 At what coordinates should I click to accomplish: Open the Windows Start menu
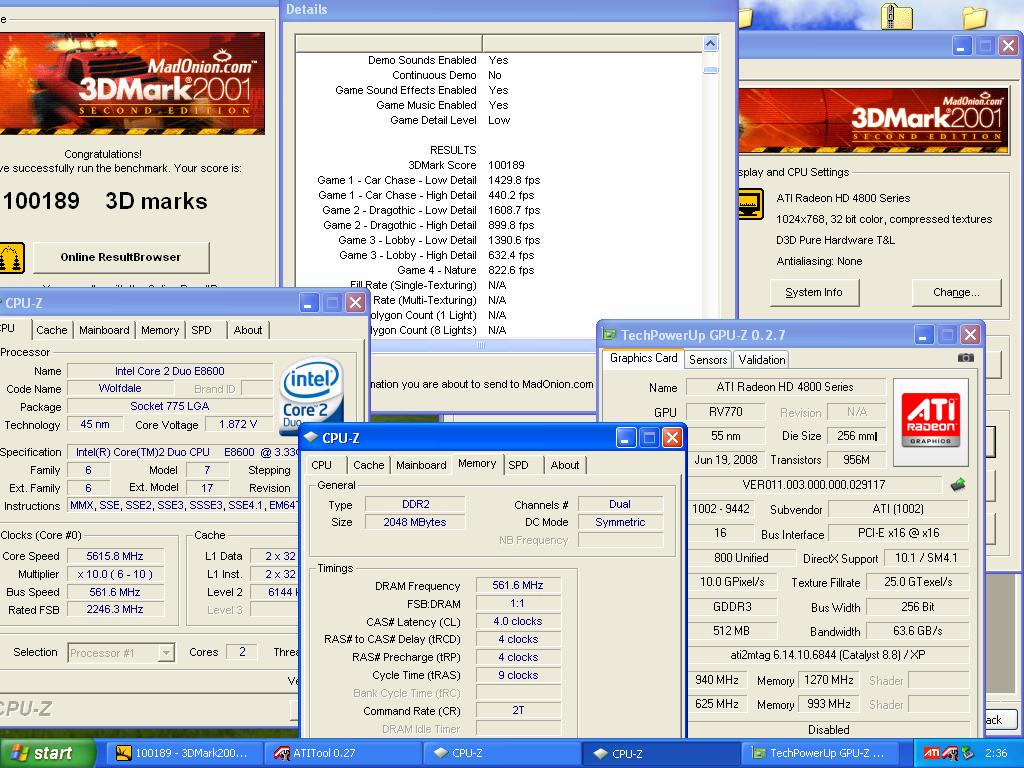47,753
